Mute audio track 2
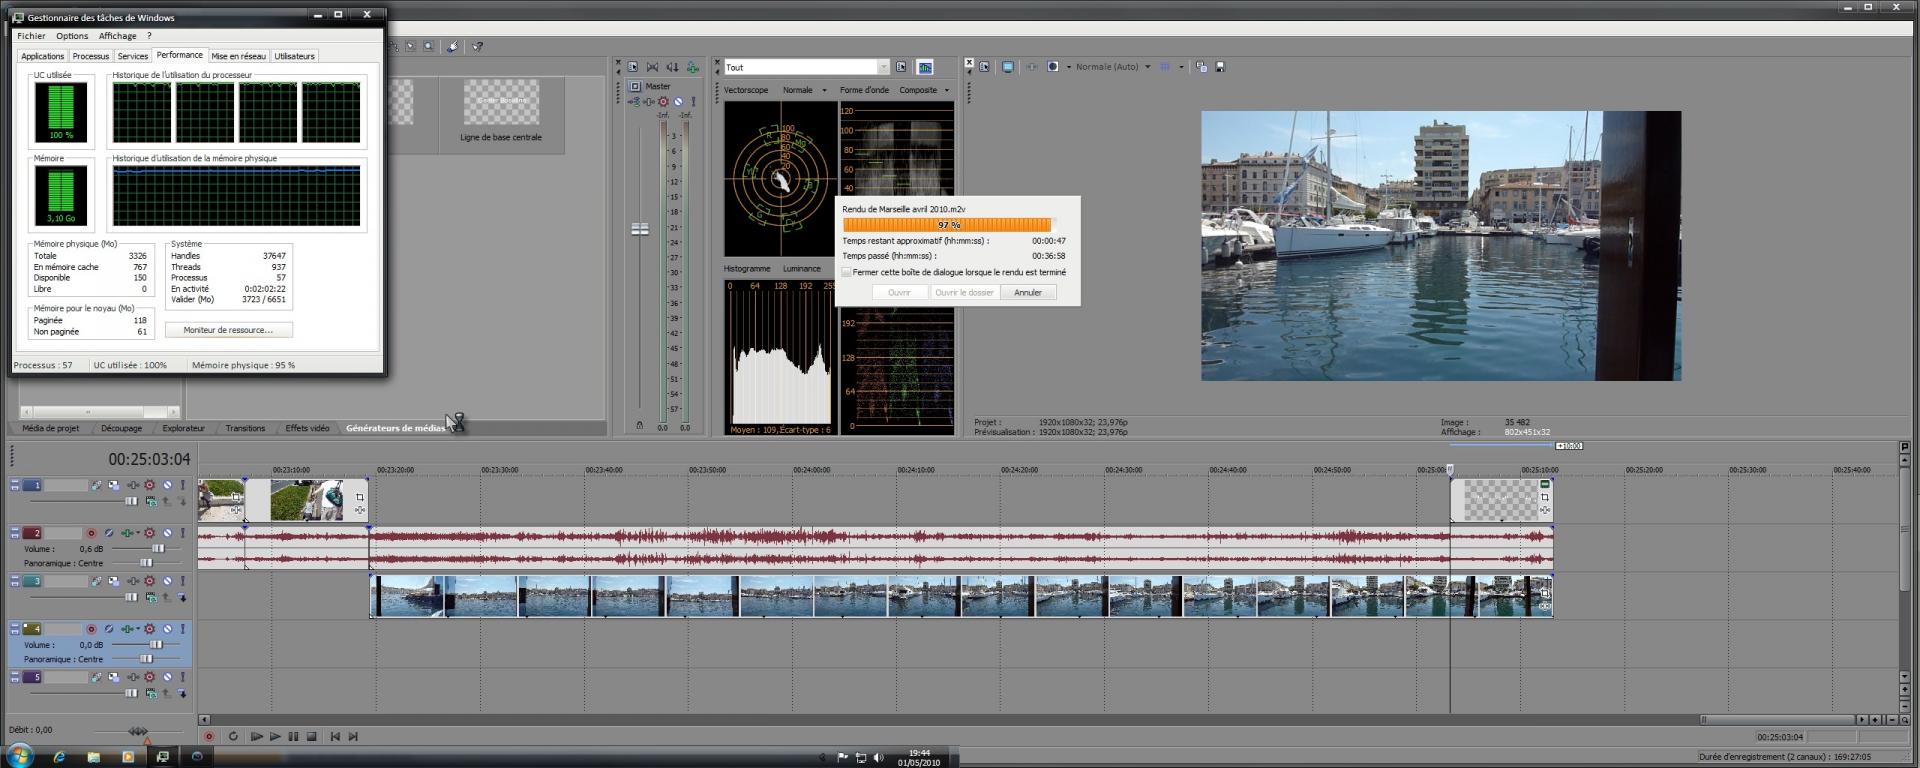 167,533
